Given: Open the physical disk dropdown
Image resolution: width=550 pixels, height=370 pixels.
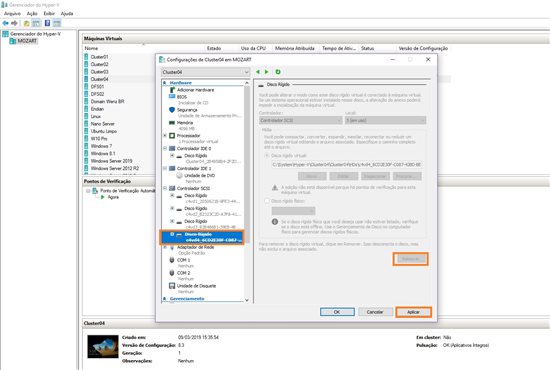Looking at the screenshot, I should tap(293, 211).
